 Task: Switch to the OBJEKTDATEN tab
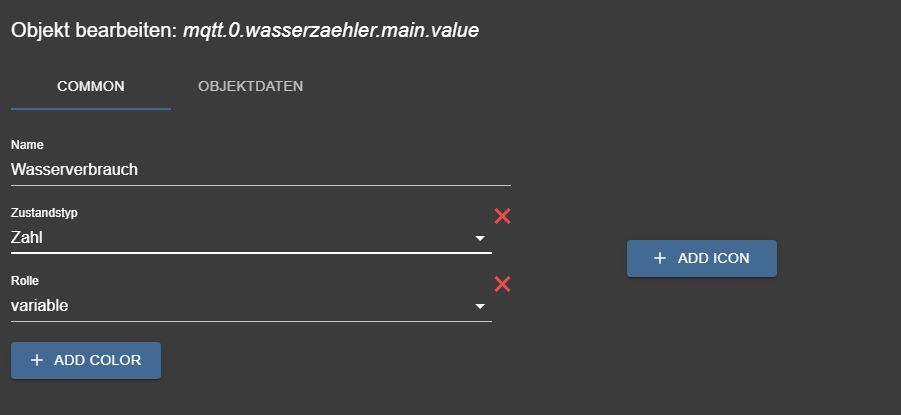[x=250, y=86]
